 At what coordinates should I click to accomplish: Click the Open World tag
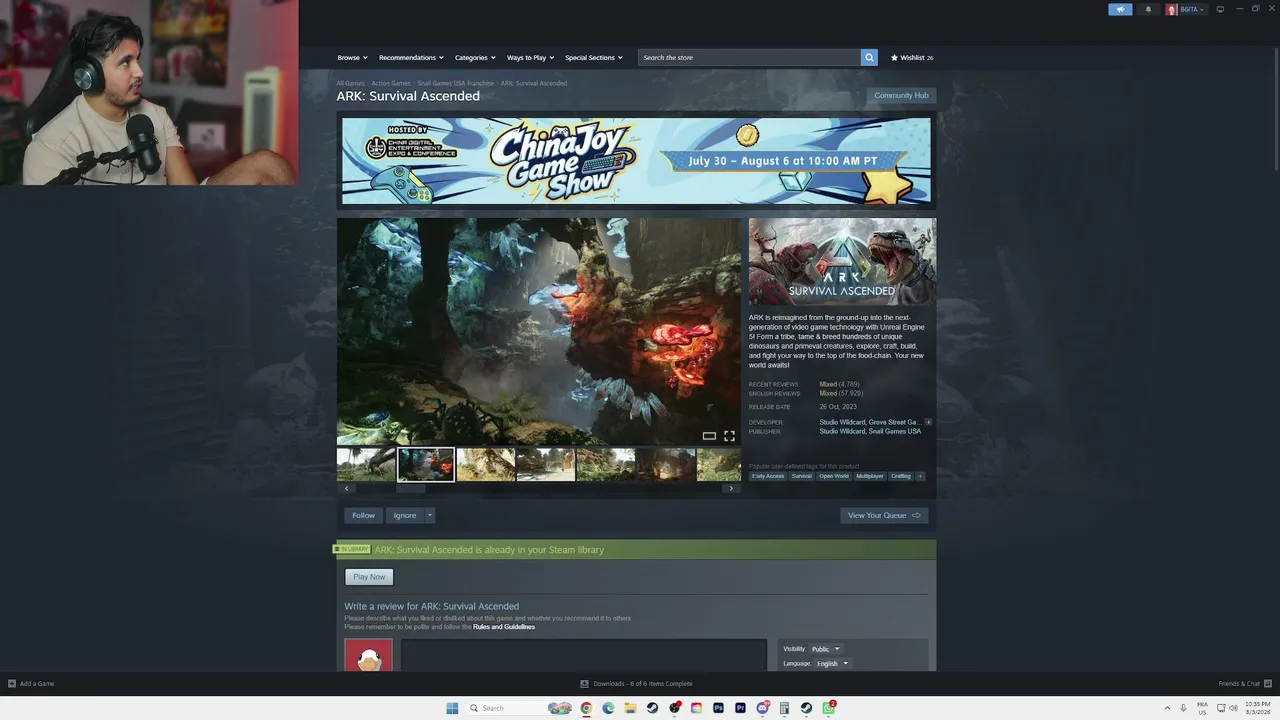(834, 476)
